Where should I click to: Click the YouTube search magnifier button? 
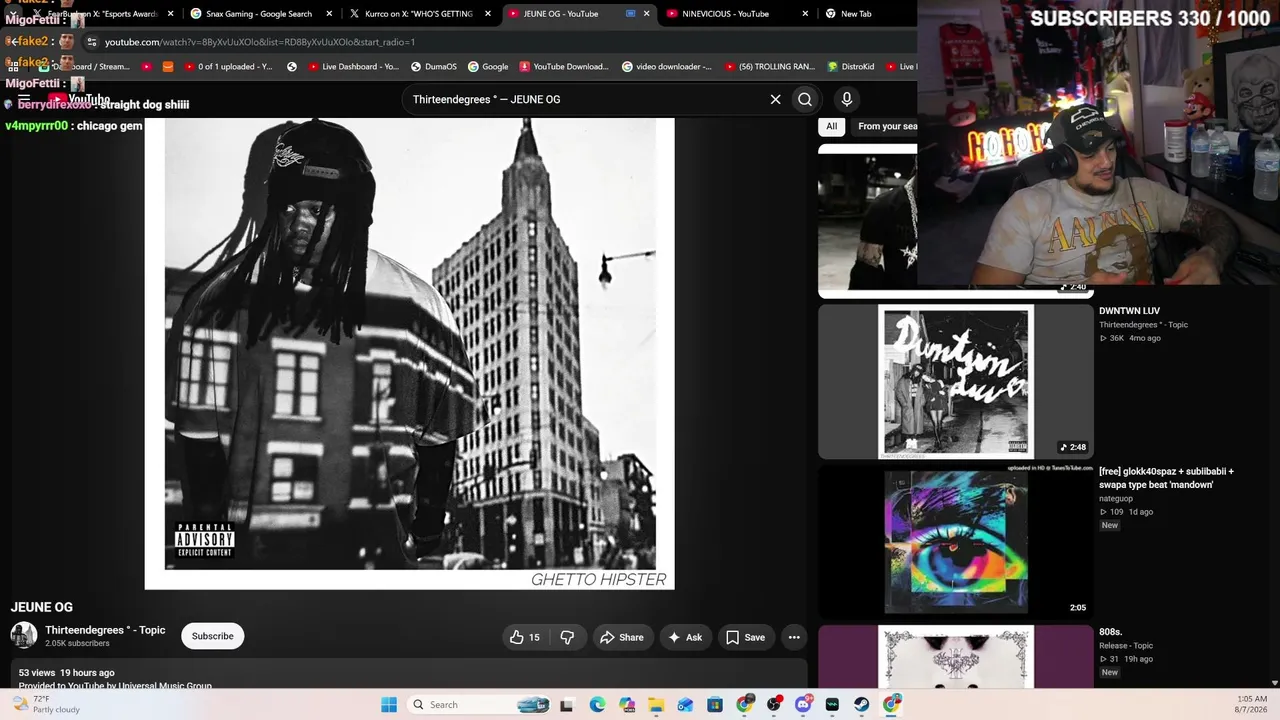tap(805, 99)
